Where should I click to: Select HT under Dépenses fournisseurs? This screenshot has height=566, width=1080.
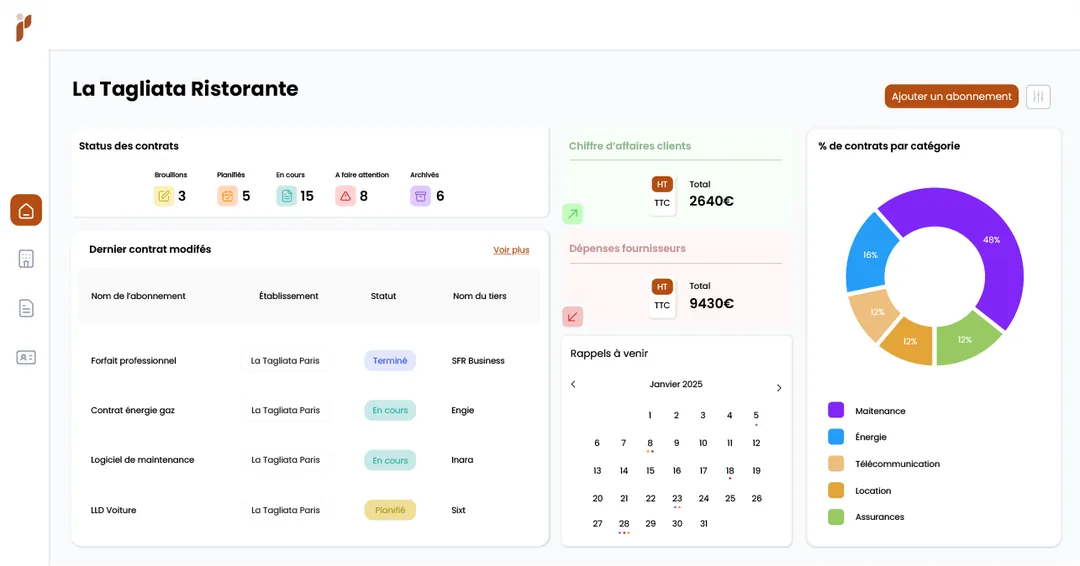coord(662,286)
